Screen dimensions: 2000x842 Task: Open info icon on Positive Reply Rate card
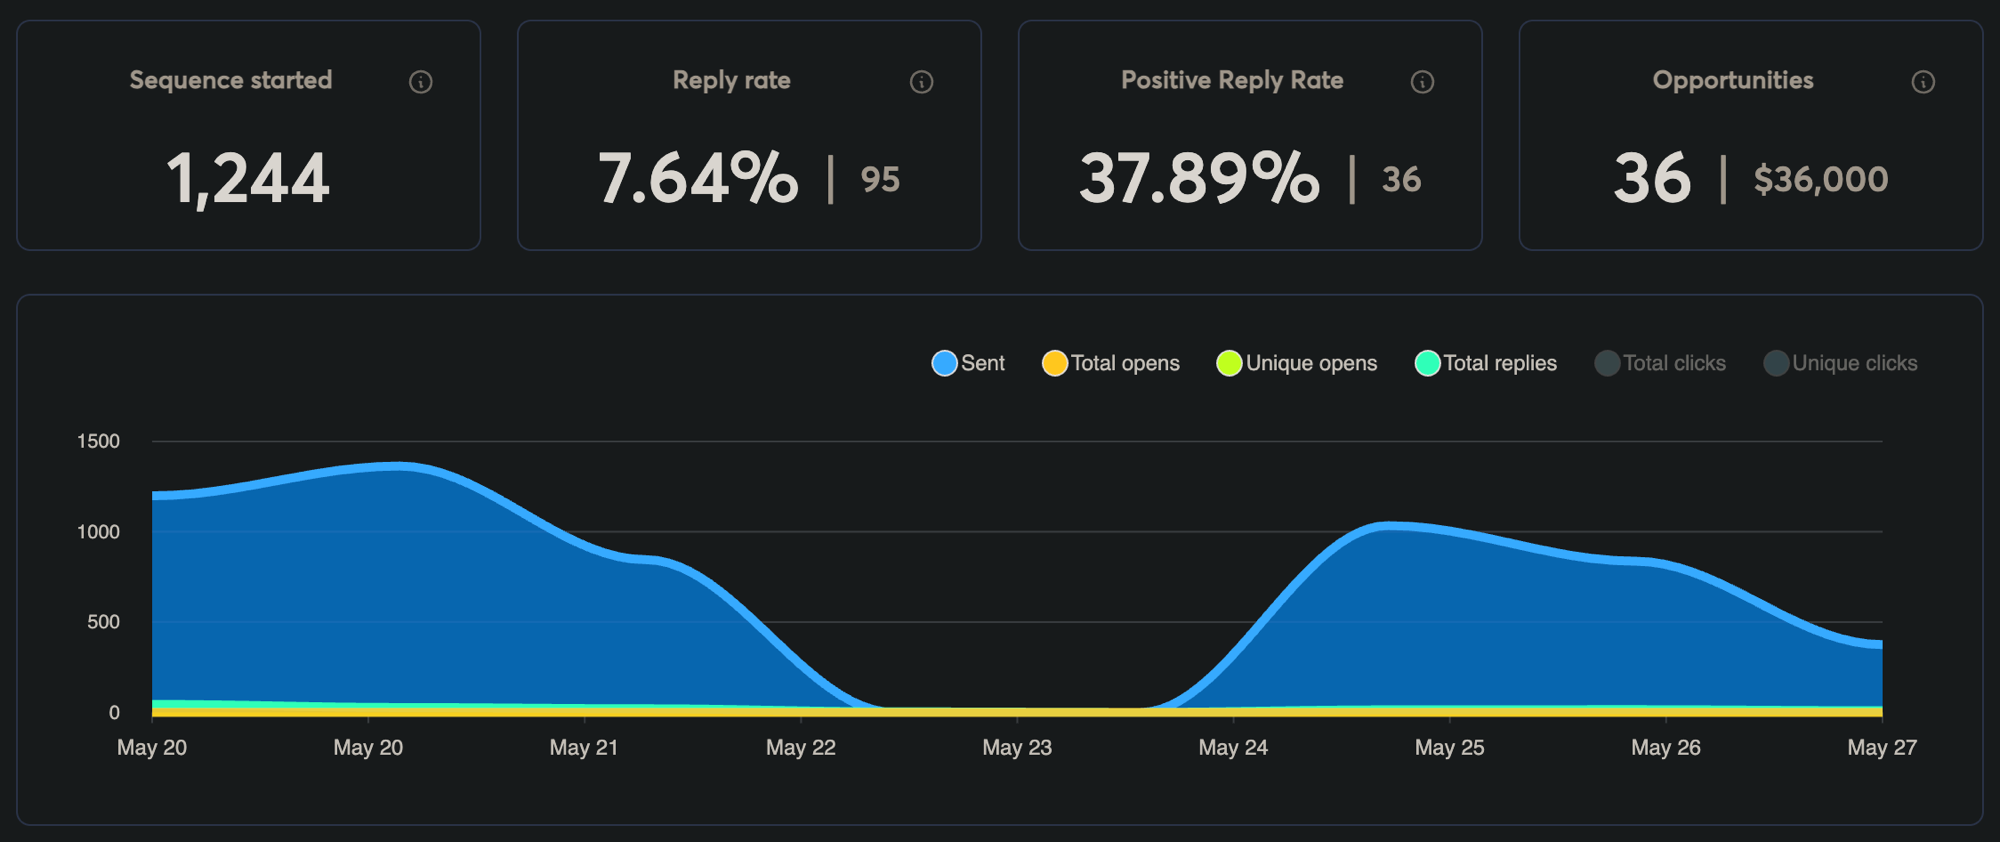point(1423,82)
